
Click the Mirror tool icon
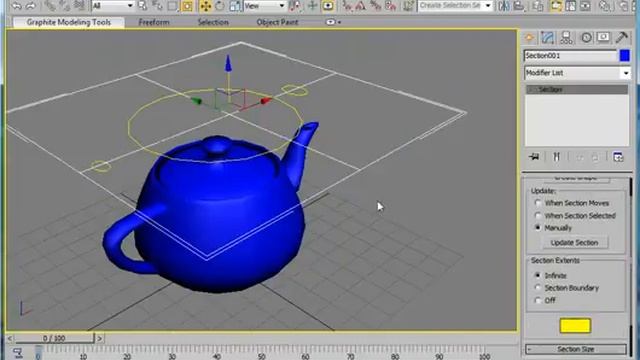coord(504,6)
